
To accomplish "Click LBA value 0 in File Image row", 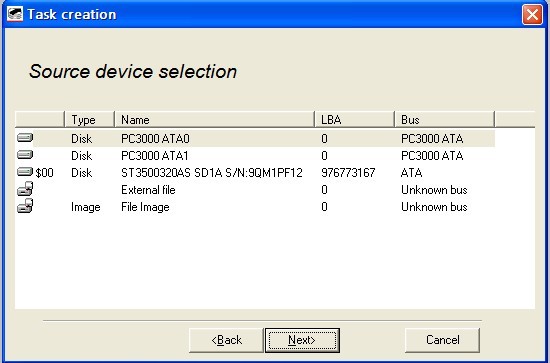I will click(324, 207).
